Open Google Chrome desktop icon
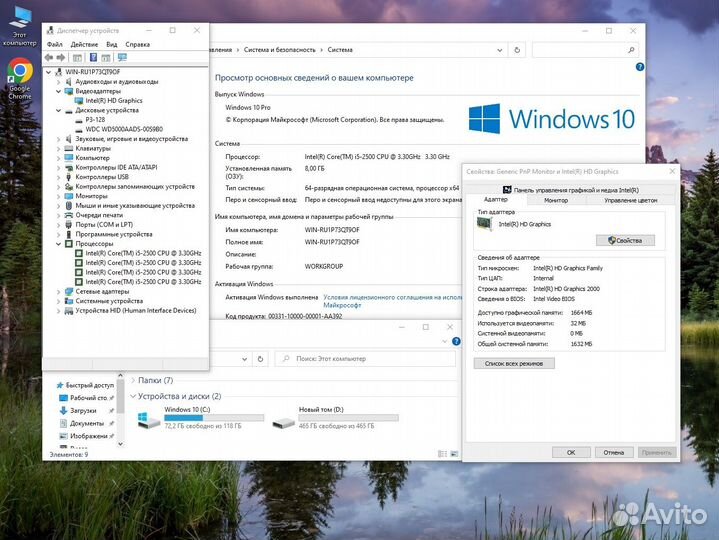 [20, 78]
